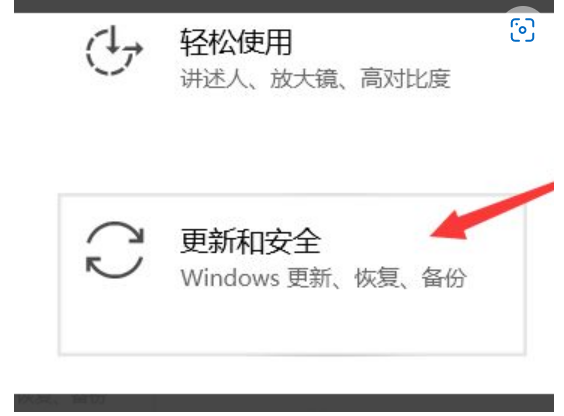Click the Update & Security sync arrows icon

click(x=115, y=250)
